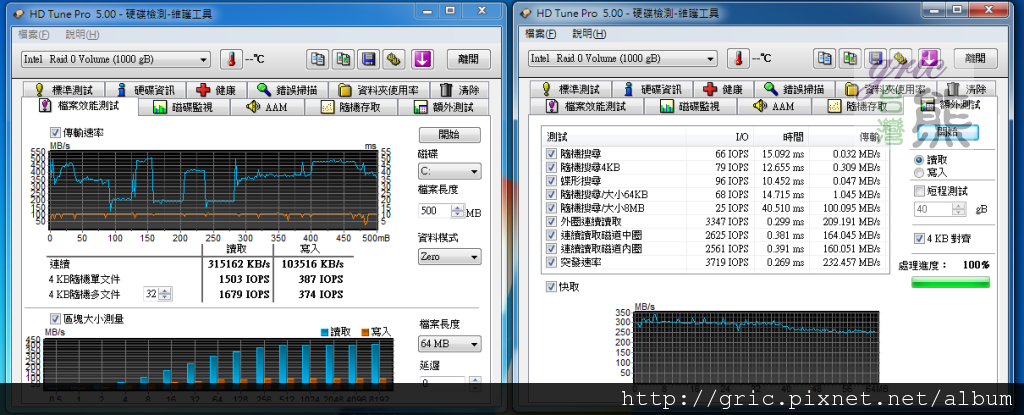Toggle 快取 checkbox
1024x415 pixels.
click(x=551, y=287)
